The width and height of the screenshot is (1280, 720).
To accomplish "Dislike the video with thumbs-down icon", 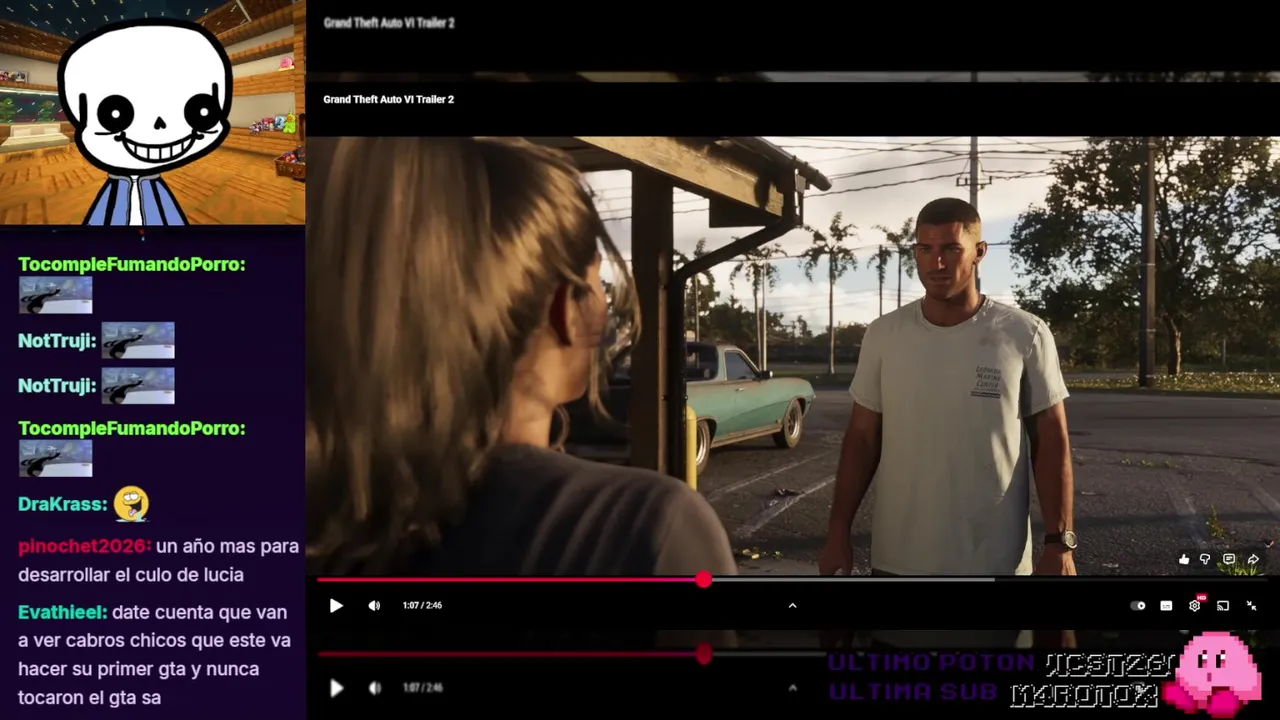I will click(1205, 559).
